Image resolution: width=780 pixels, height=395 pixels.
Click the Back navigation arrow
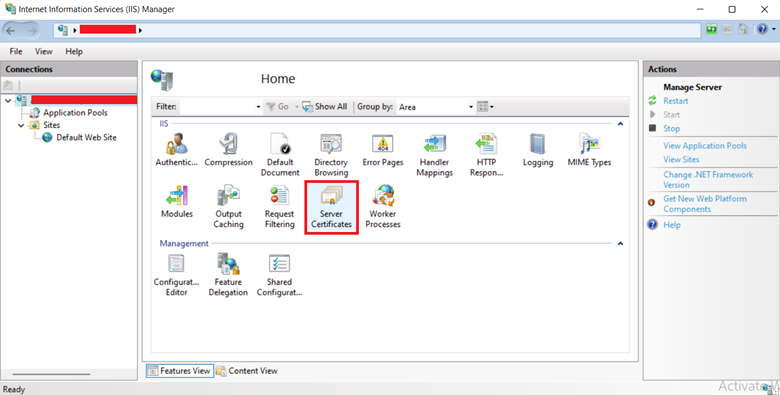(x=11, y=30)
